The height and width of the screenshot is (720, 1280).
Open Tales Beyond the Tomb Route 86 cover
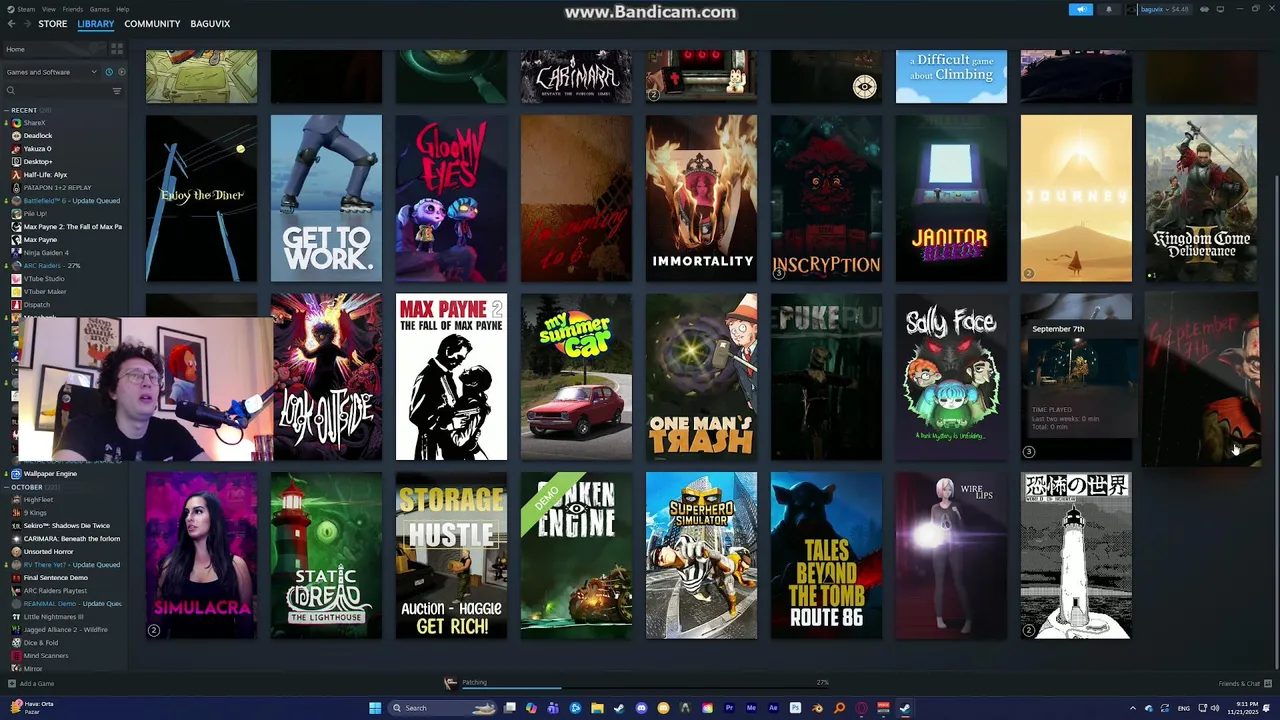(x=826, y=556)
